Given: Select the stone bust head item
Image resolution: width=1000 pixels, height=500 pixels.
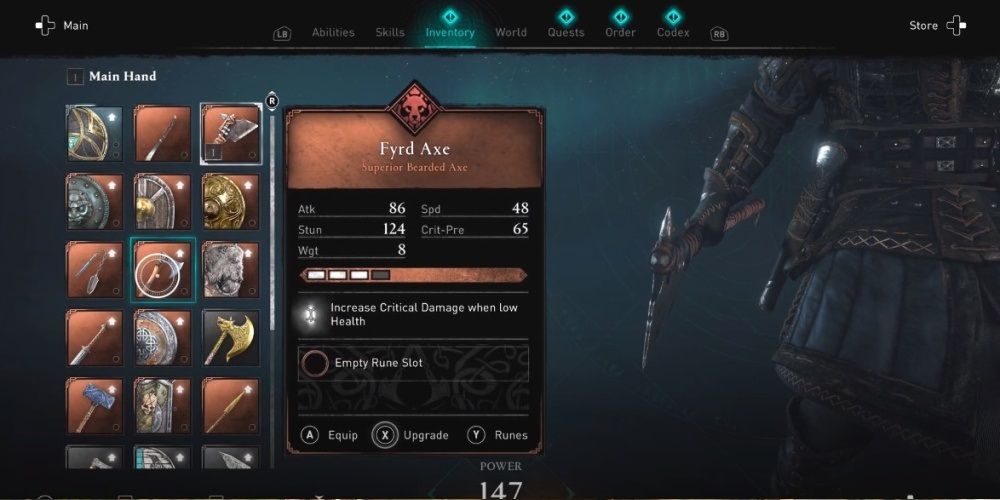Looking at the screenshot, I should tap(231, 270).
